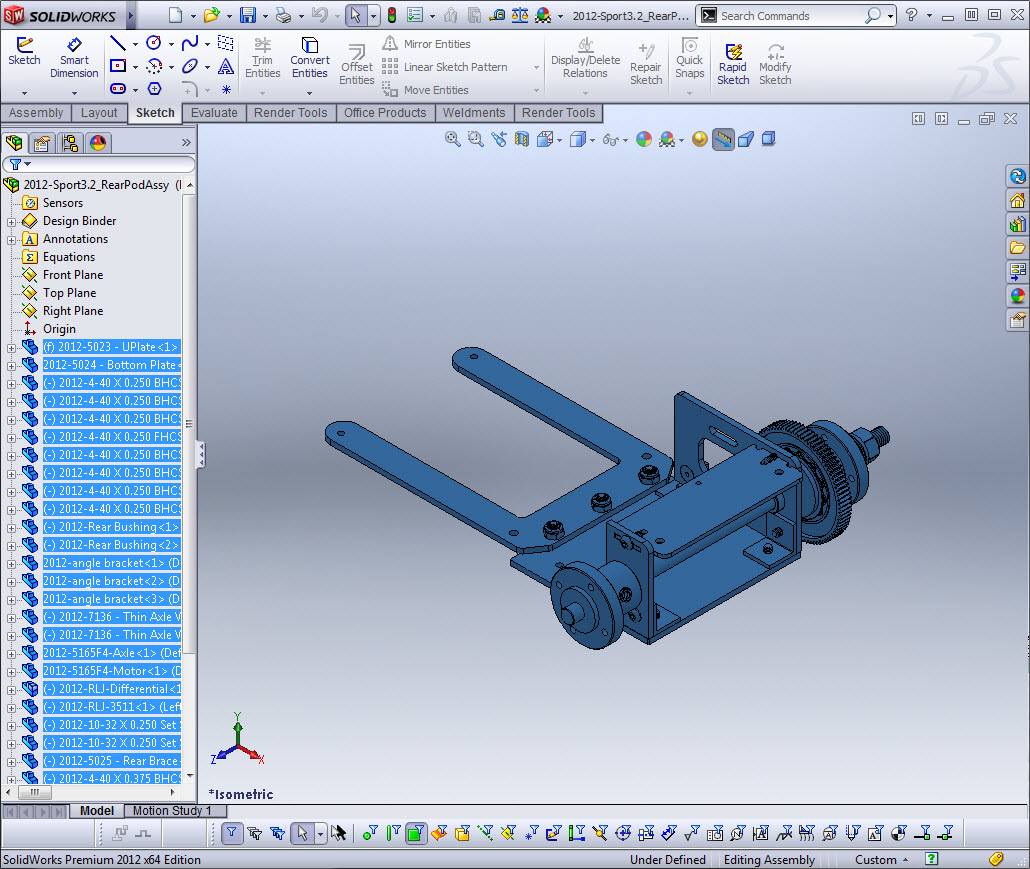Click the Convert Entities button

(x=310, y=59)
